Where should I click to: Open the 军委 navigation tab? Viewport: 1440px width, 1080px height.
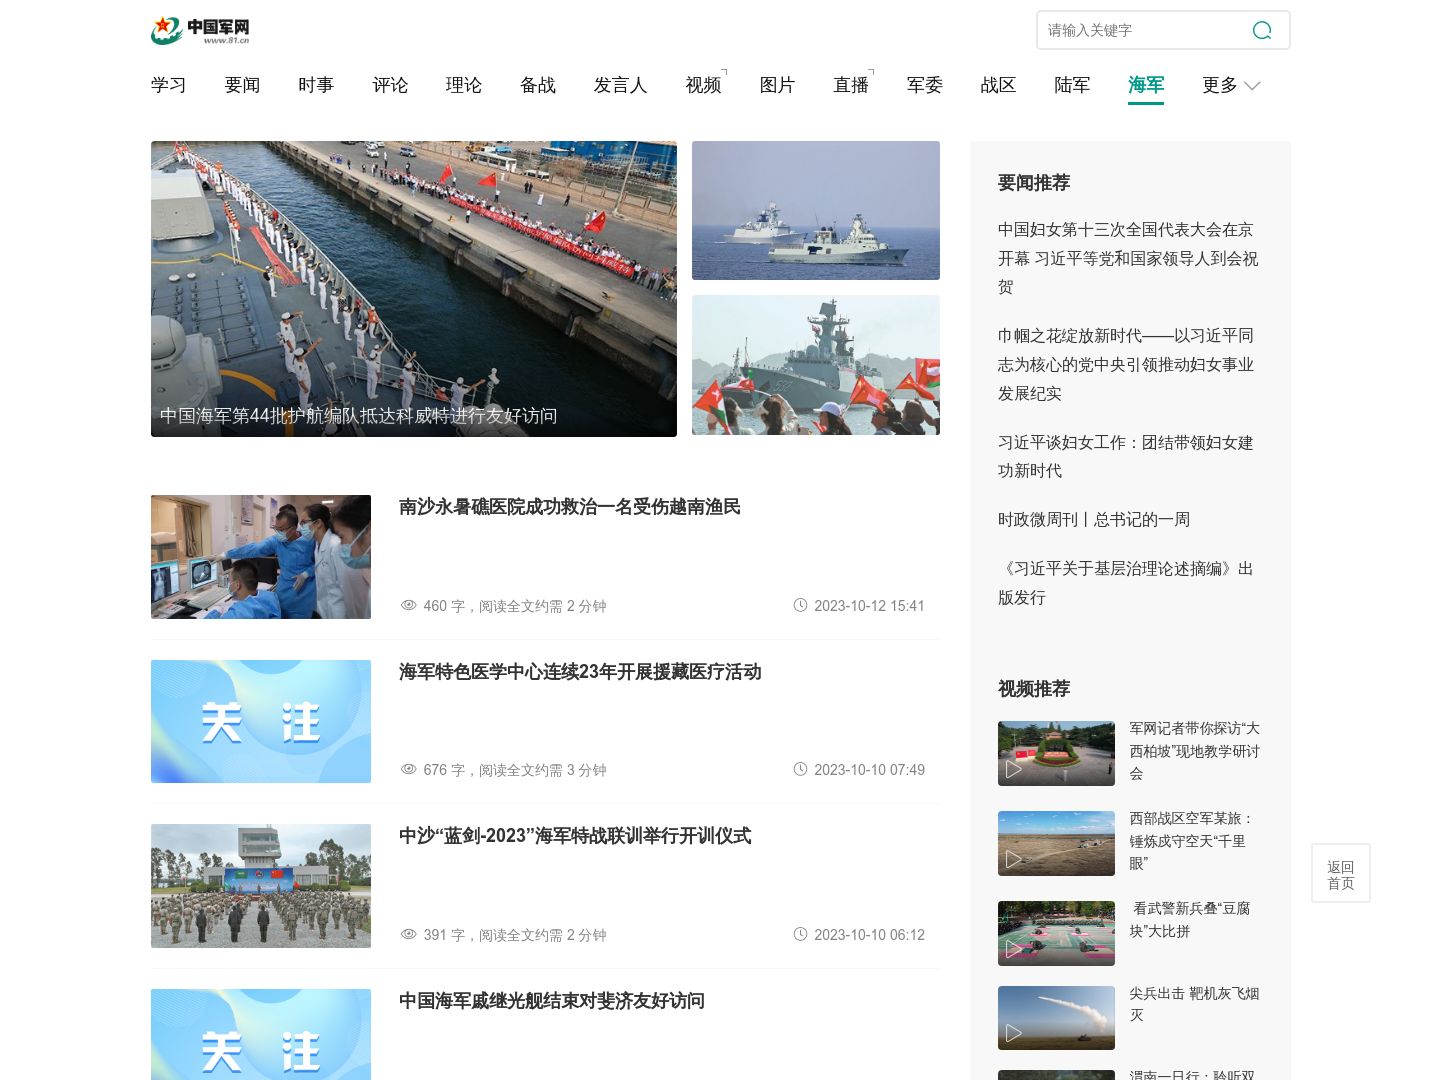(x=925, y=85)
